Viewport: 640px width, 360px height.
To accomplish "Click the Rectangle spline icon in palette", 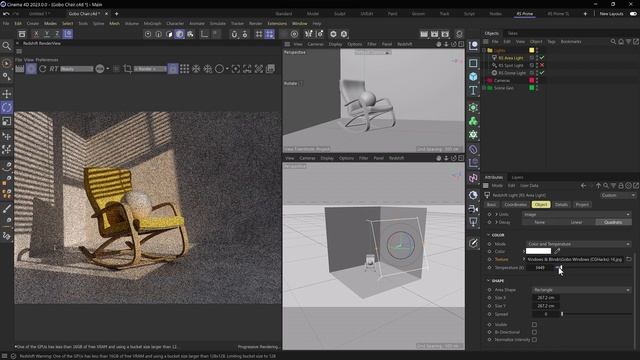I will (473, 63).
